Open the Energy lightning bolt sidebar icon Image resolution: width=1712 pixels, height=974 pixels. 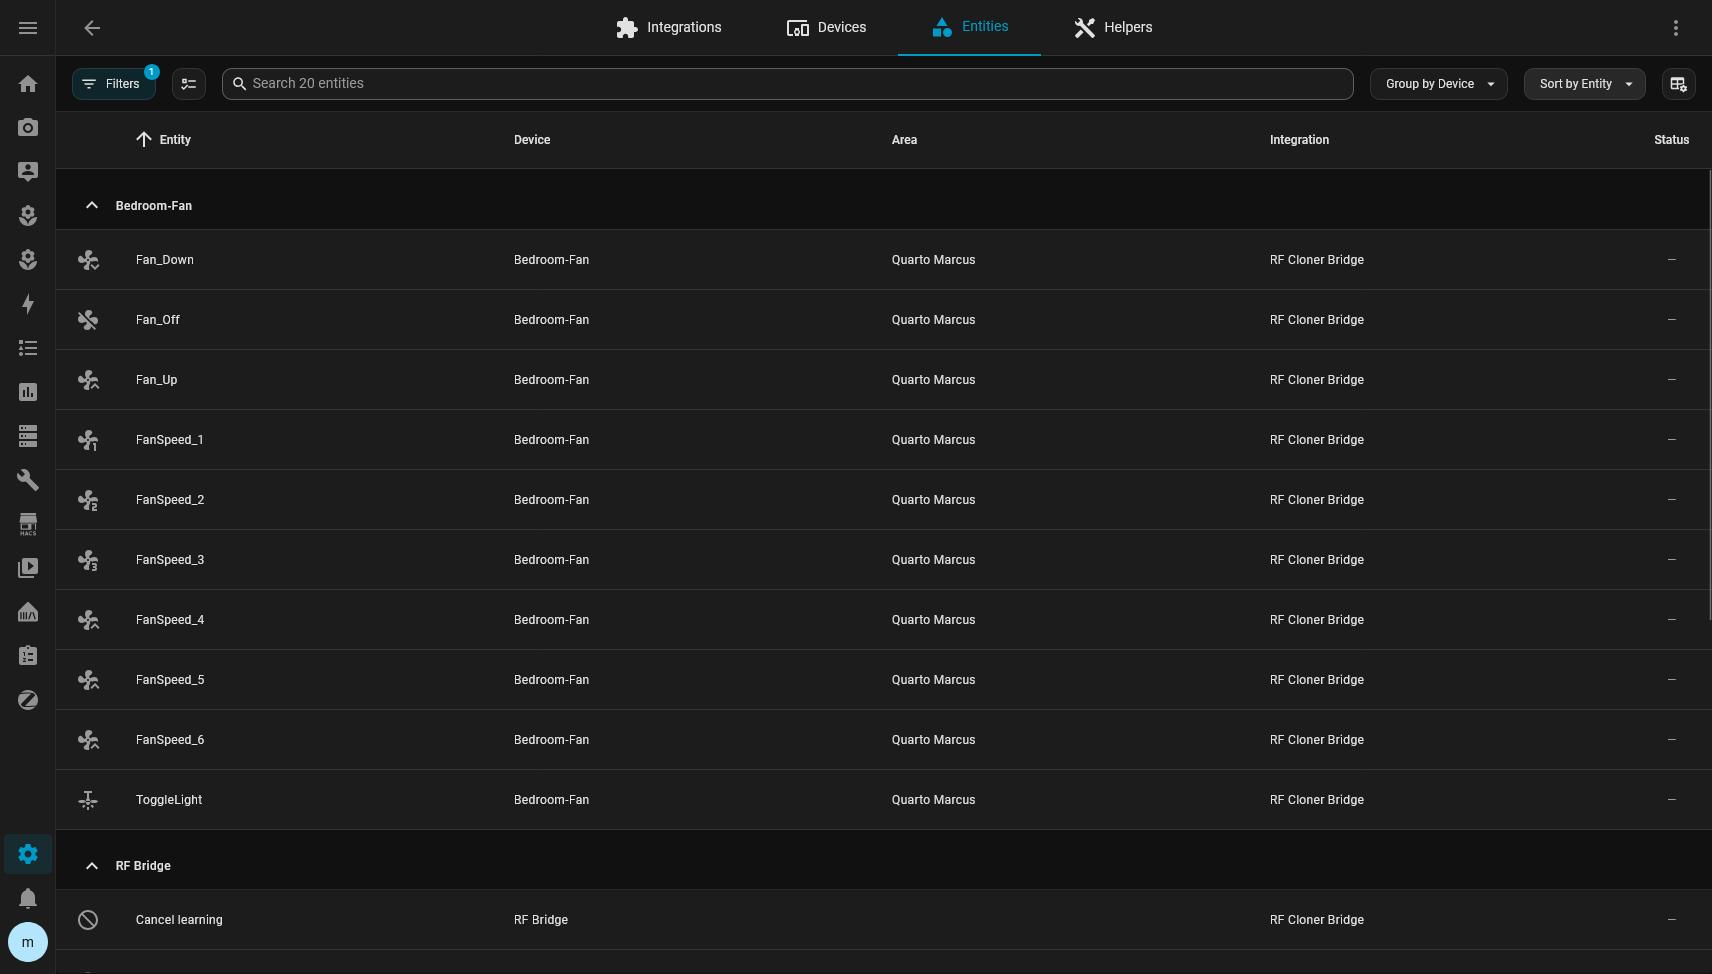click(x=28, y=304)
